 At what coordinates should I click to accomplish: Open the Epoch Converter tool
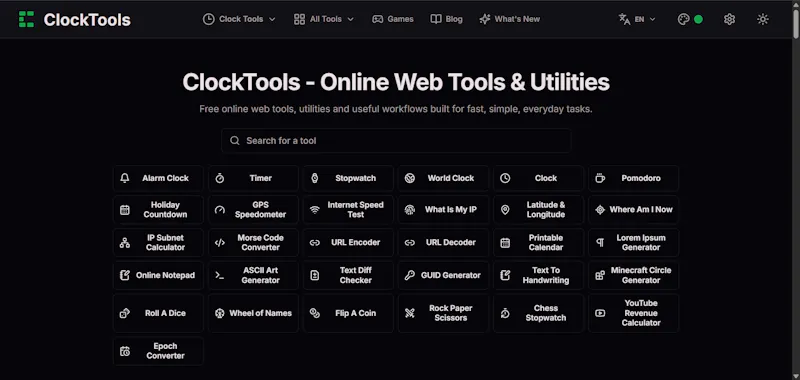coord(158,351)
